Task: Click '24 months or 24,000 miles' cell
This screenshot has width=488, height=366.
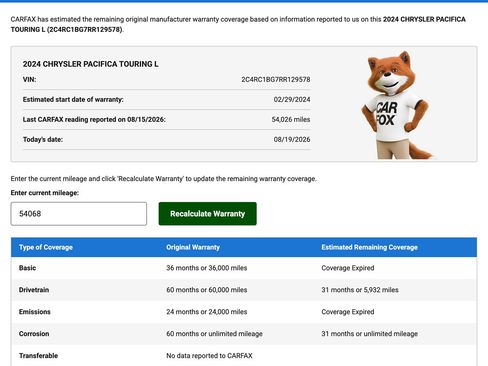Action: 207,312
